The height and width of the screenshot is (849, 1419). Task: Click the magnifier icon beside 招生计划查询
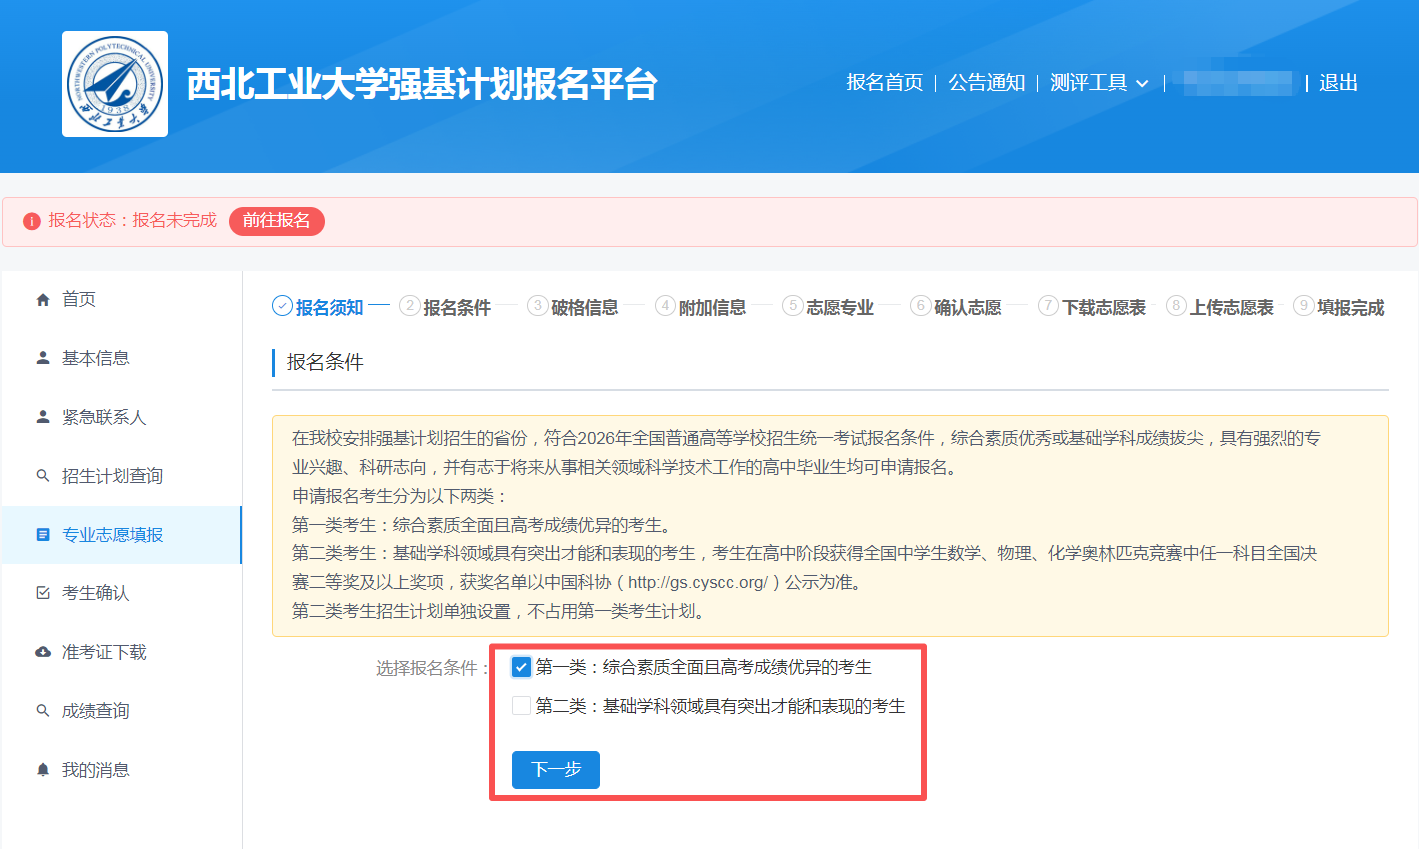point(43,476)
